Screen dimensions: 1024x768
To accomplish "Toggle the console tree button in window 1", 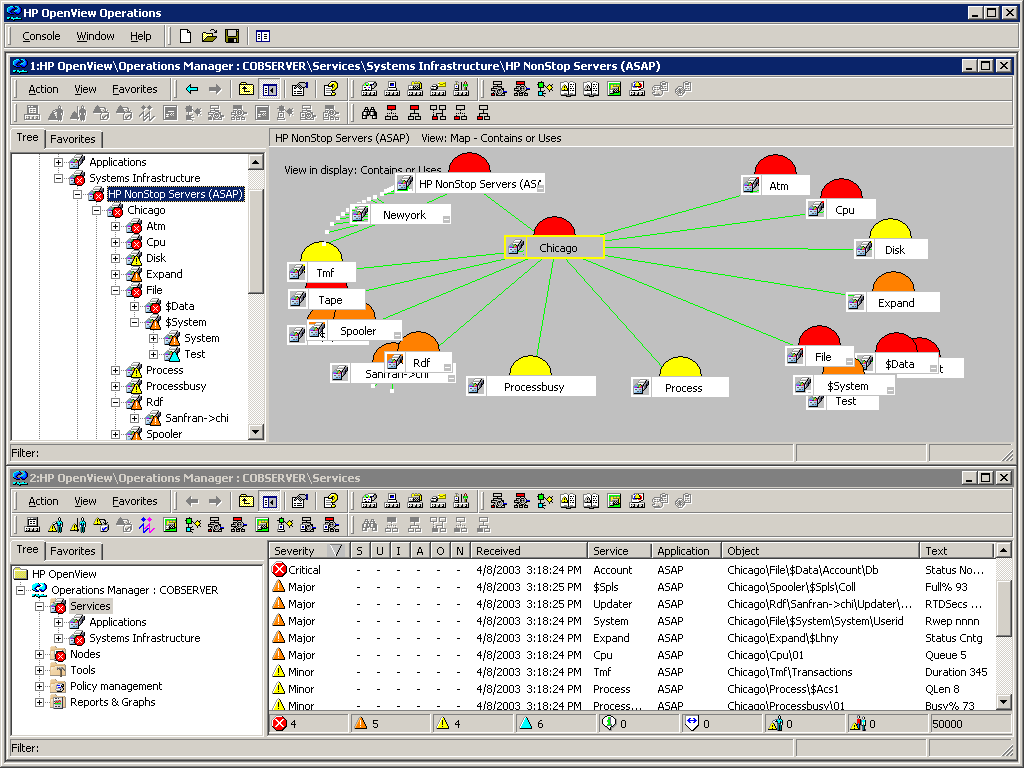I will 269,89.
